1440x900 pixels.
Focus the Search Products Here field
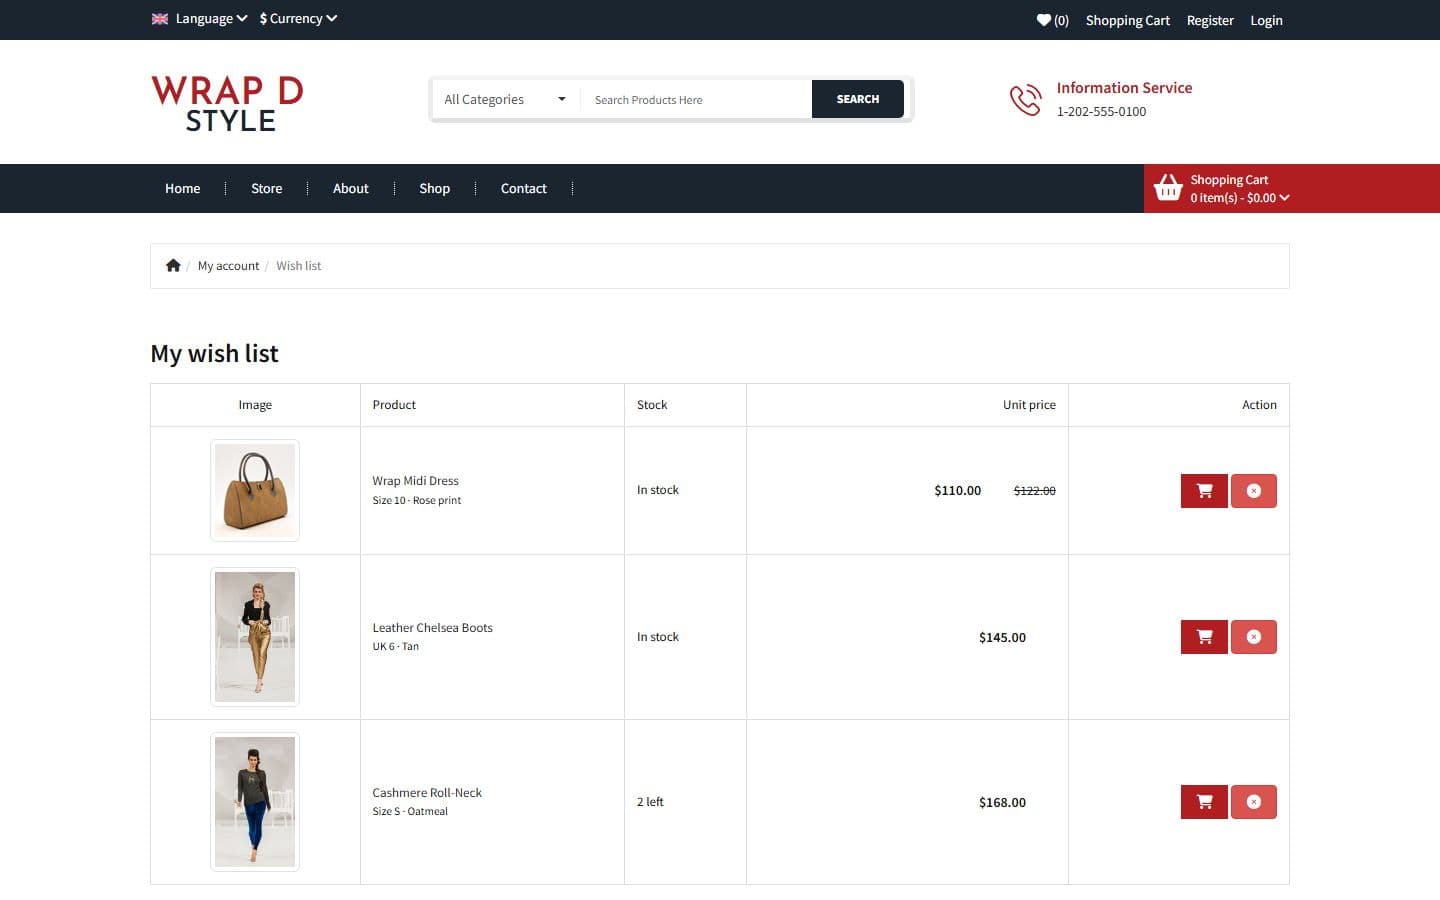[x=696, y=99]
